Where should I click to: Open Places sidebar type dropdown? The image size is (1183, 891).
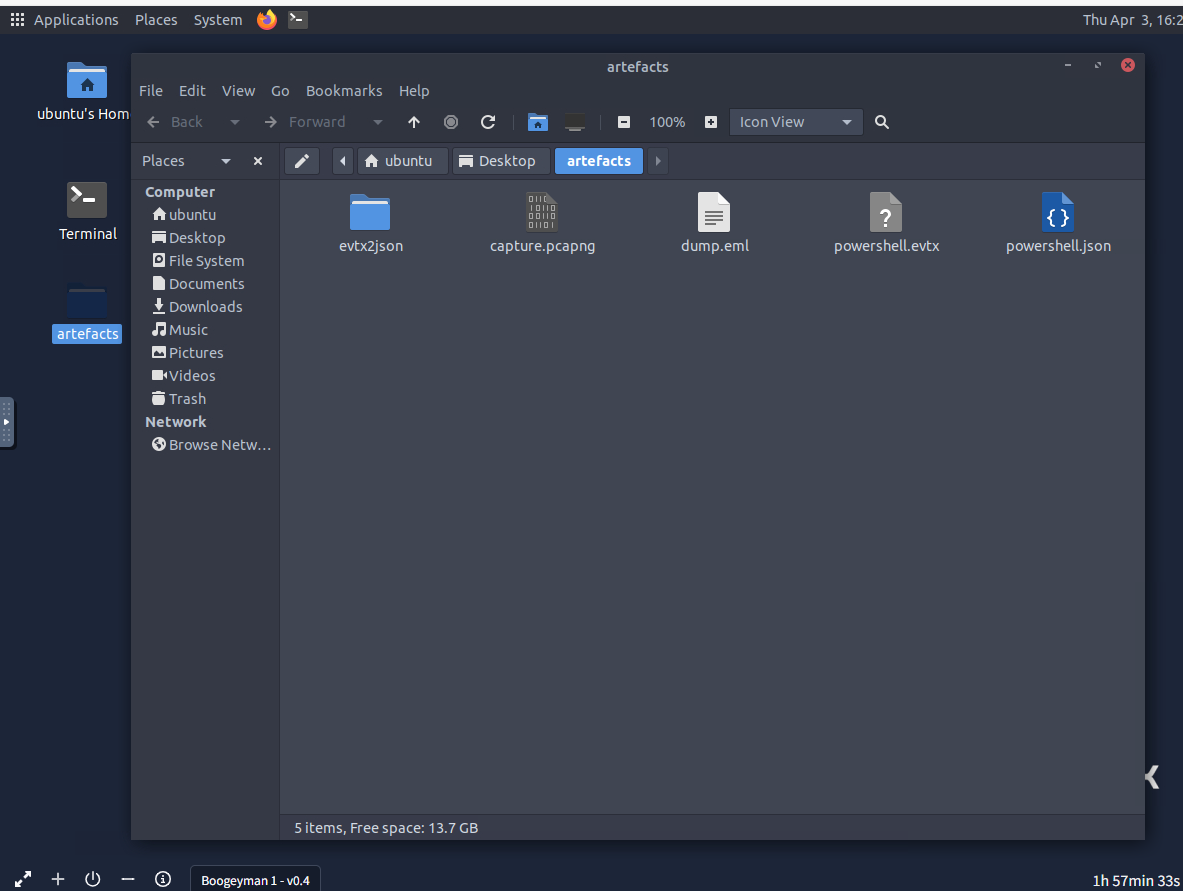pyautogui.click(x=226, y=161)
